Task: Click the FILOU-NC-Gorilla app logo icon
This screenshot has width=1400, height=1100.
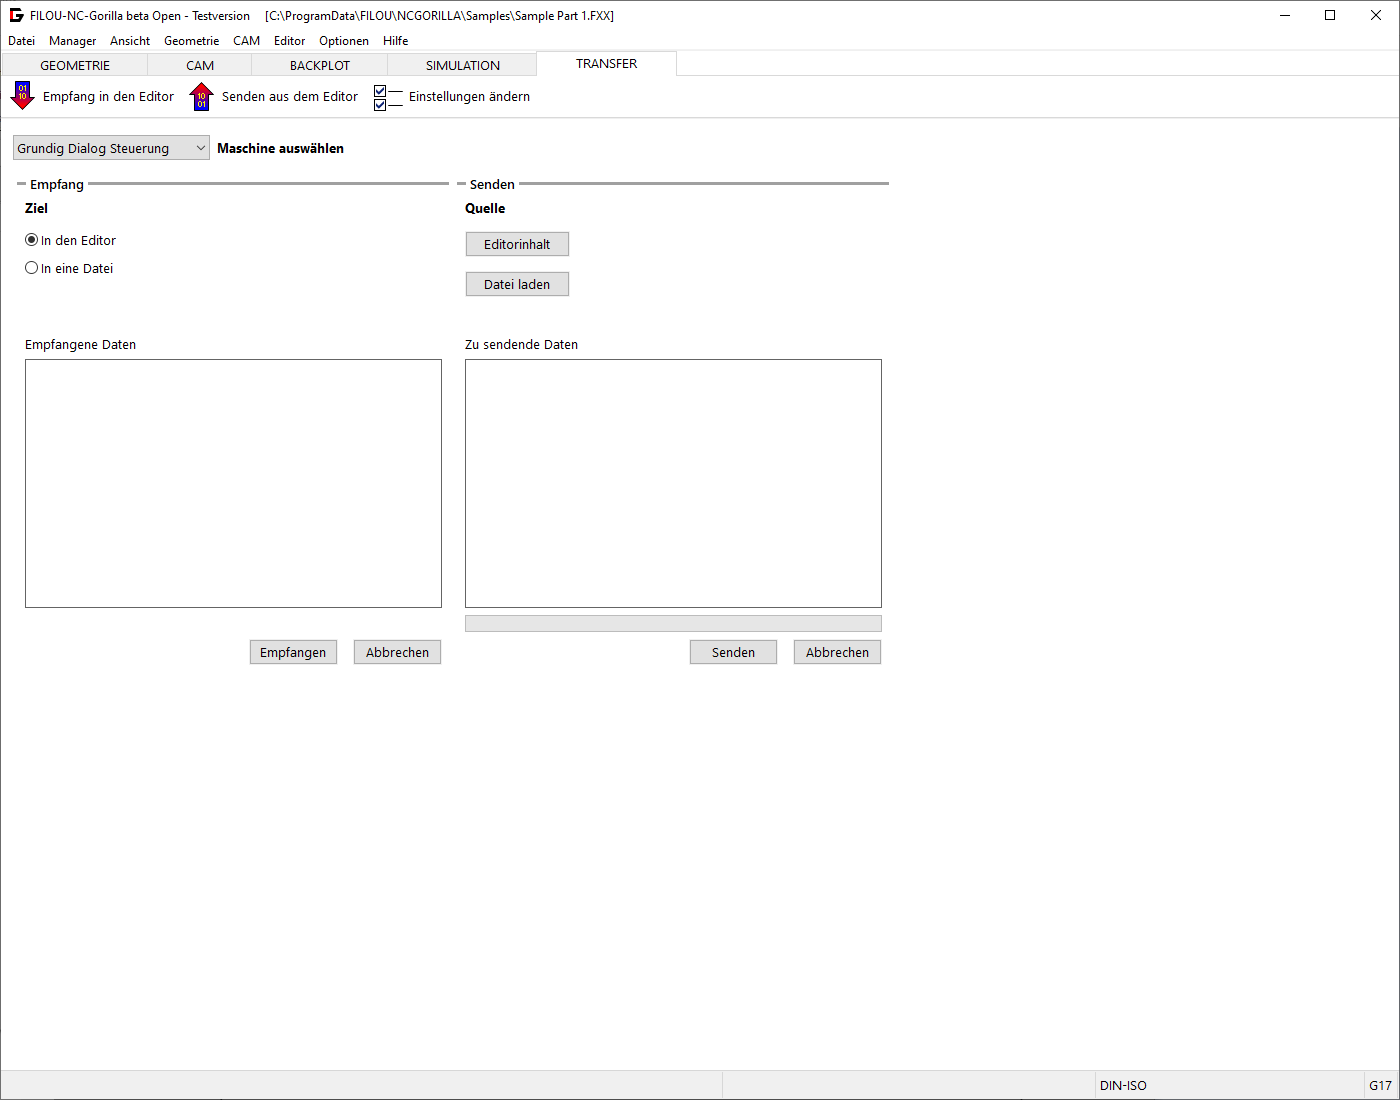Action: coord(16,15)
